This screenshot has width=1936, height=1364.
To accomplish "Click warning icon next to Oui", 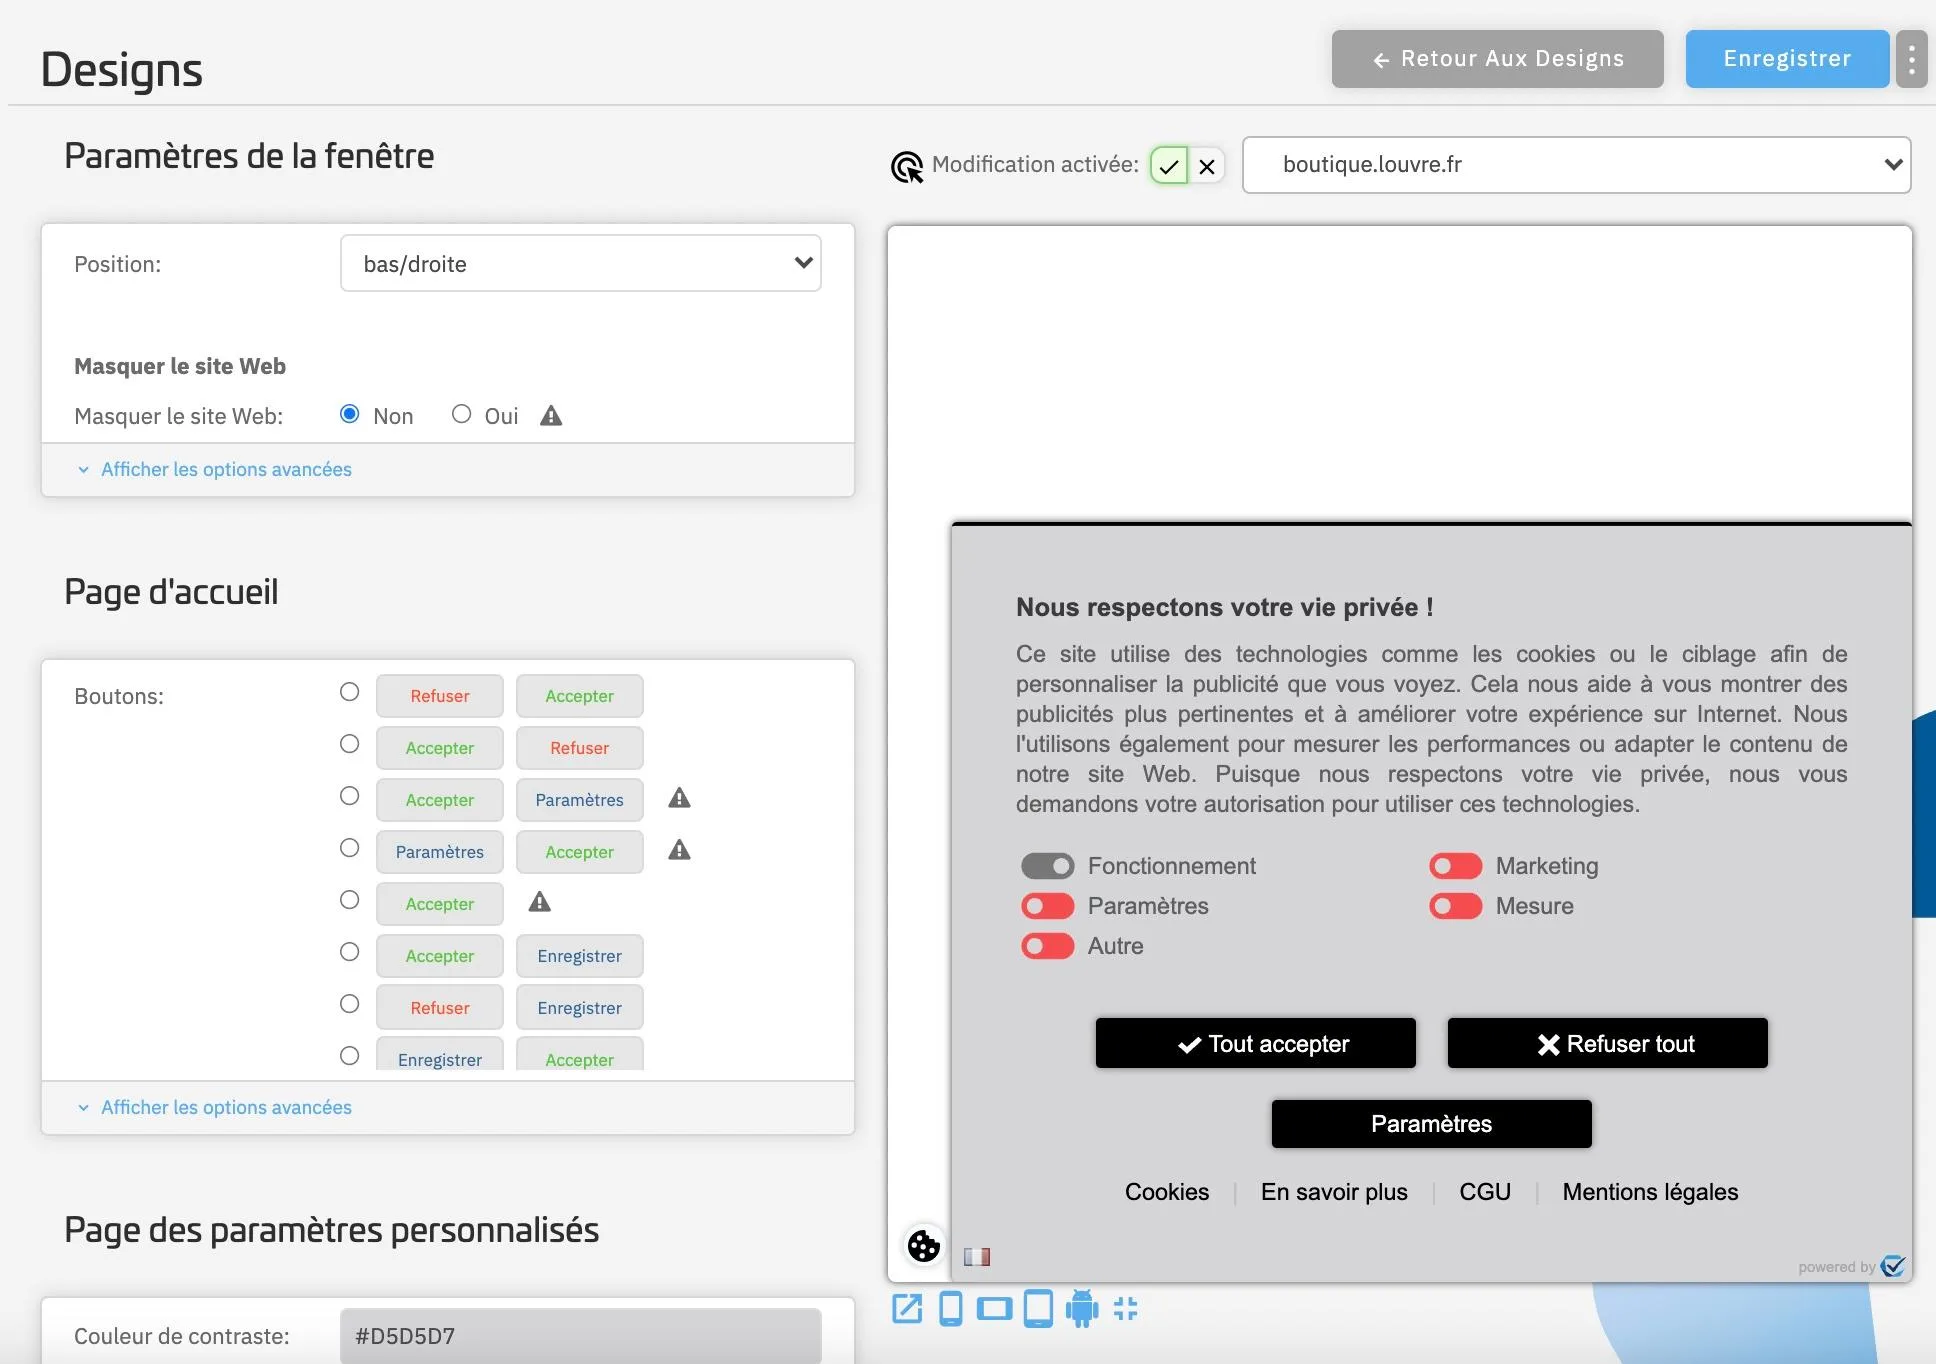I will [x=551, y=416].
